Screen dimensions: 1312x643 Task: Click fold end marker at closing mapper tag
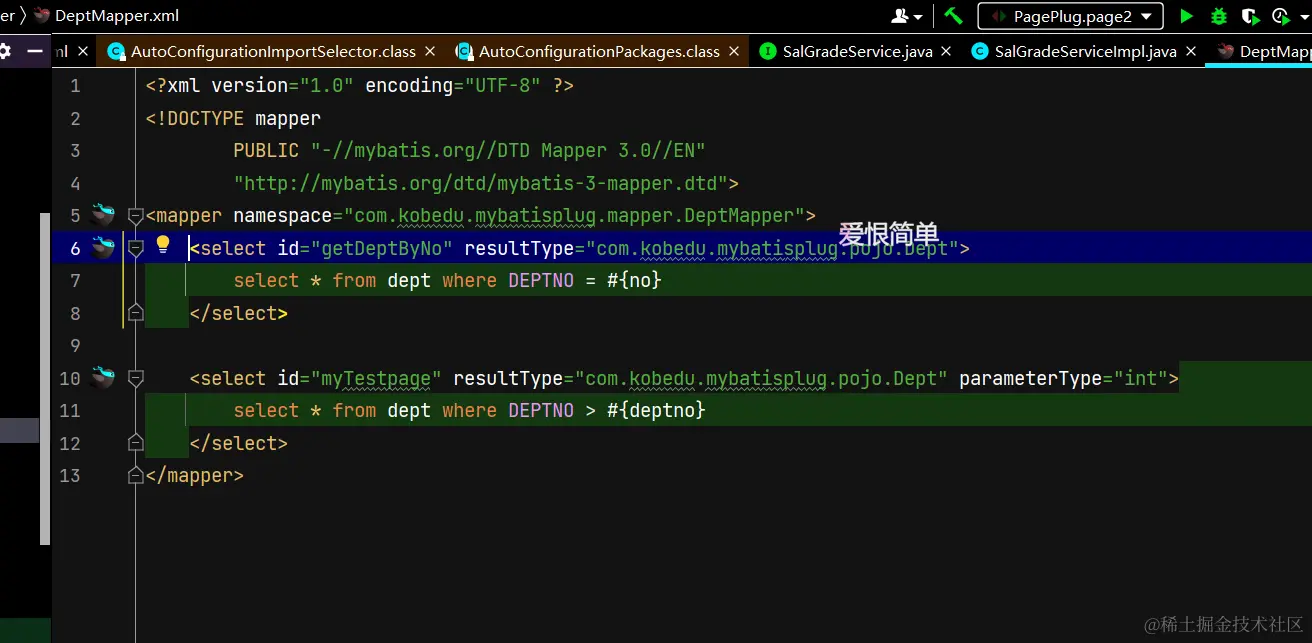pos(136,476)
